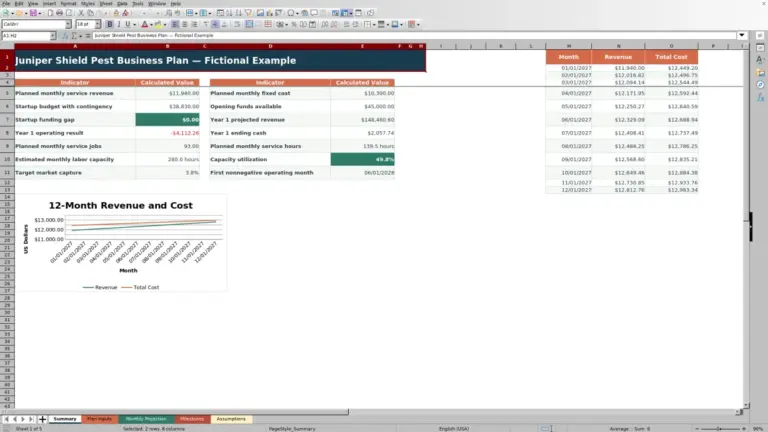Click the Add new sheet plus icon
Image resolution: width=768 pixels, height=432 pixels.
click(x=42, y=419)
